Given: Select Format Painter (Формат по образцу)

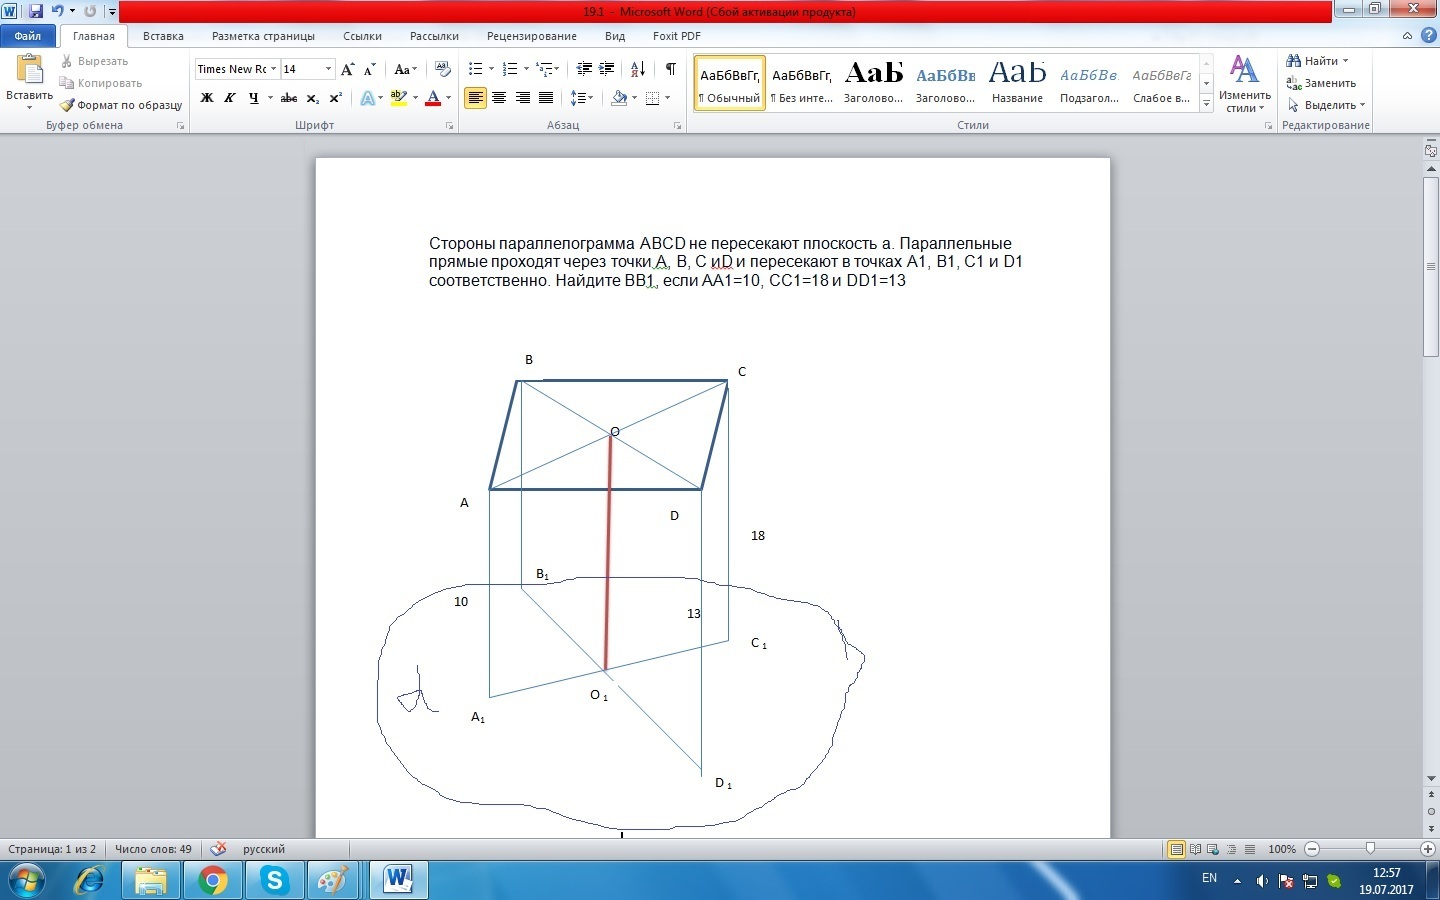Looking at the screenshot, I should pyautogui.click(x=121, y=105).
